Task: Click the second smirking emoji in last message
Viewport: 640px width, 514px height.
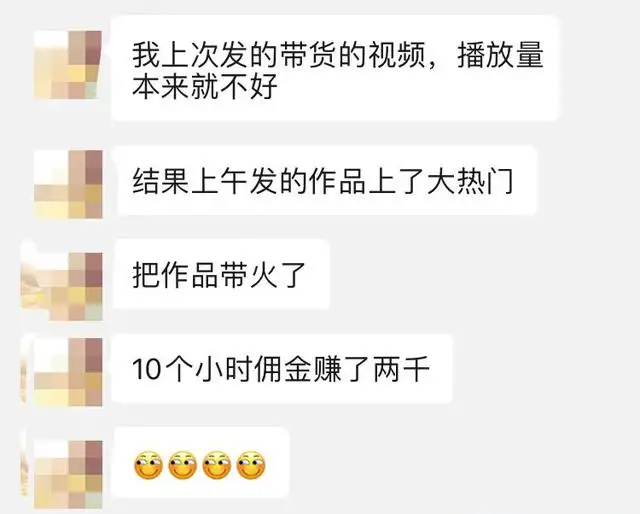Action: (183, 465)
